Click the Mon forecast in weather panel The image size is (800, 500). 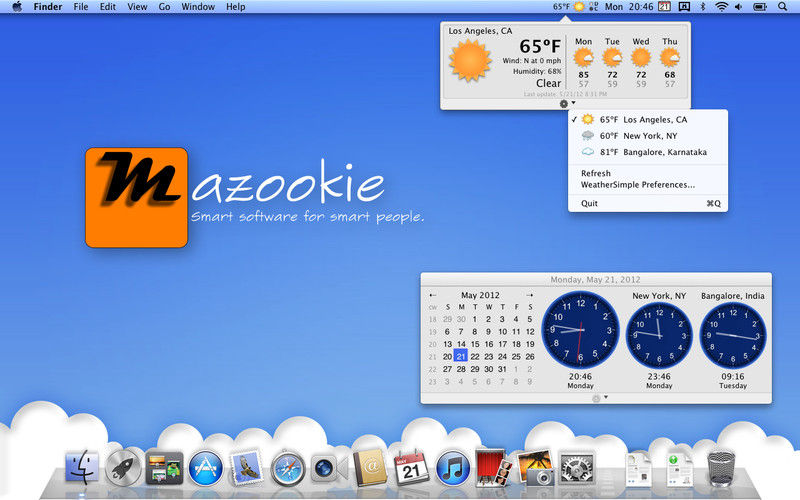[x=583, y=62]
